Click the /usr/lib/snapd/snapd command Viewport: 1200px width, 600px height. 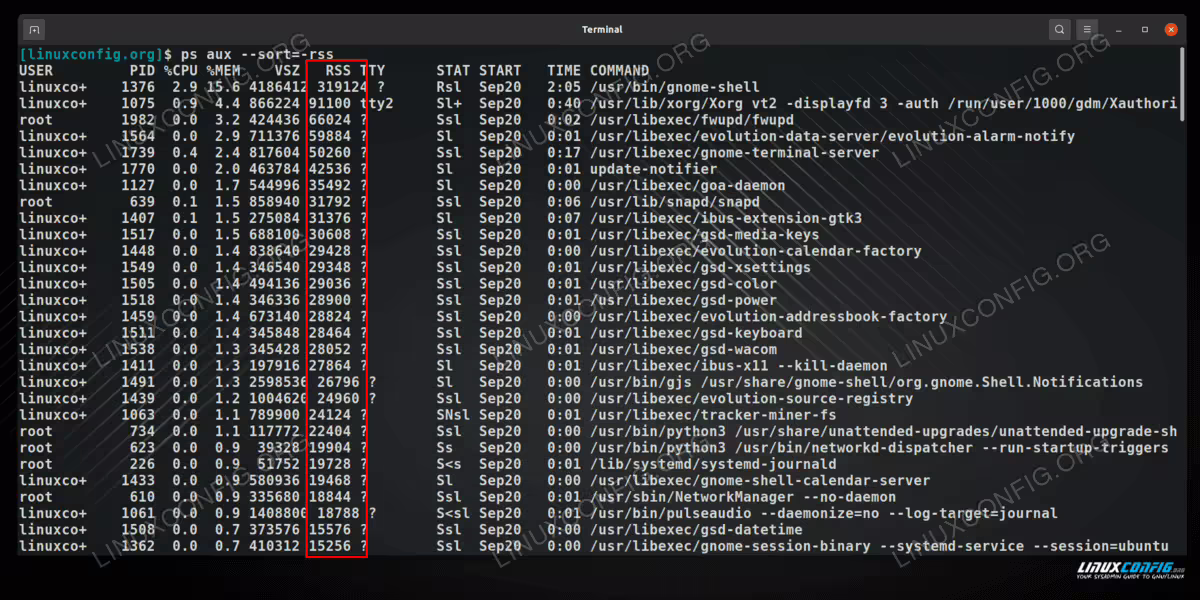click(675, 202)
